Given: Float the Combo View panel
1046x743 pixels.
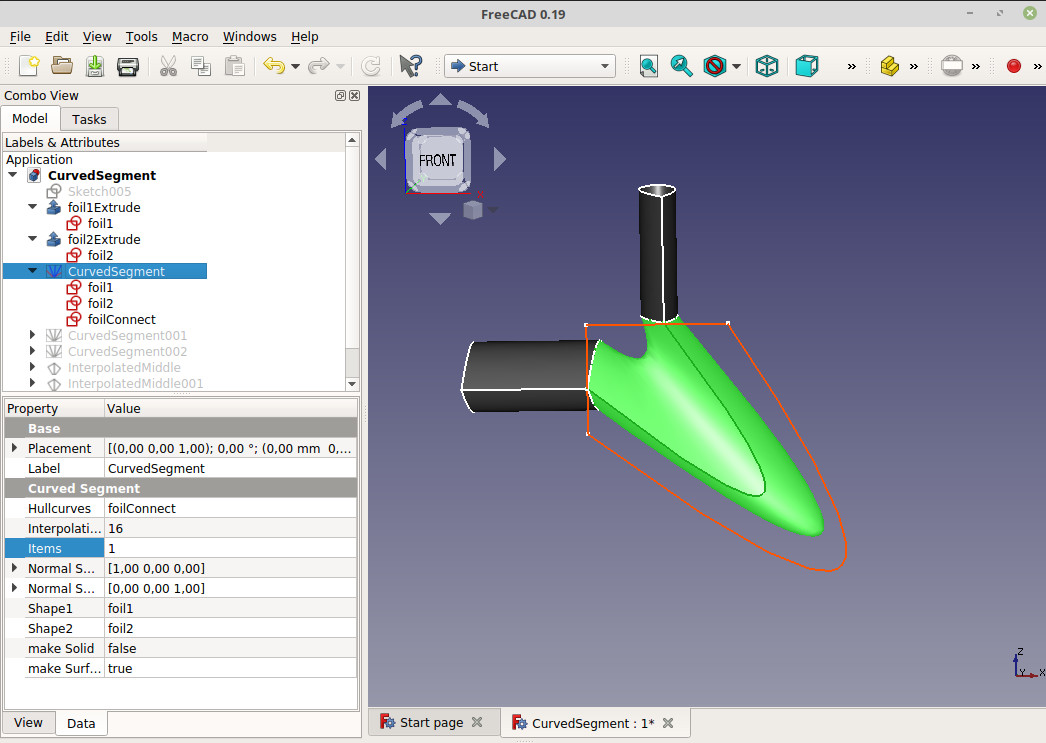Looking at the screenshot, I should point(340,95).
